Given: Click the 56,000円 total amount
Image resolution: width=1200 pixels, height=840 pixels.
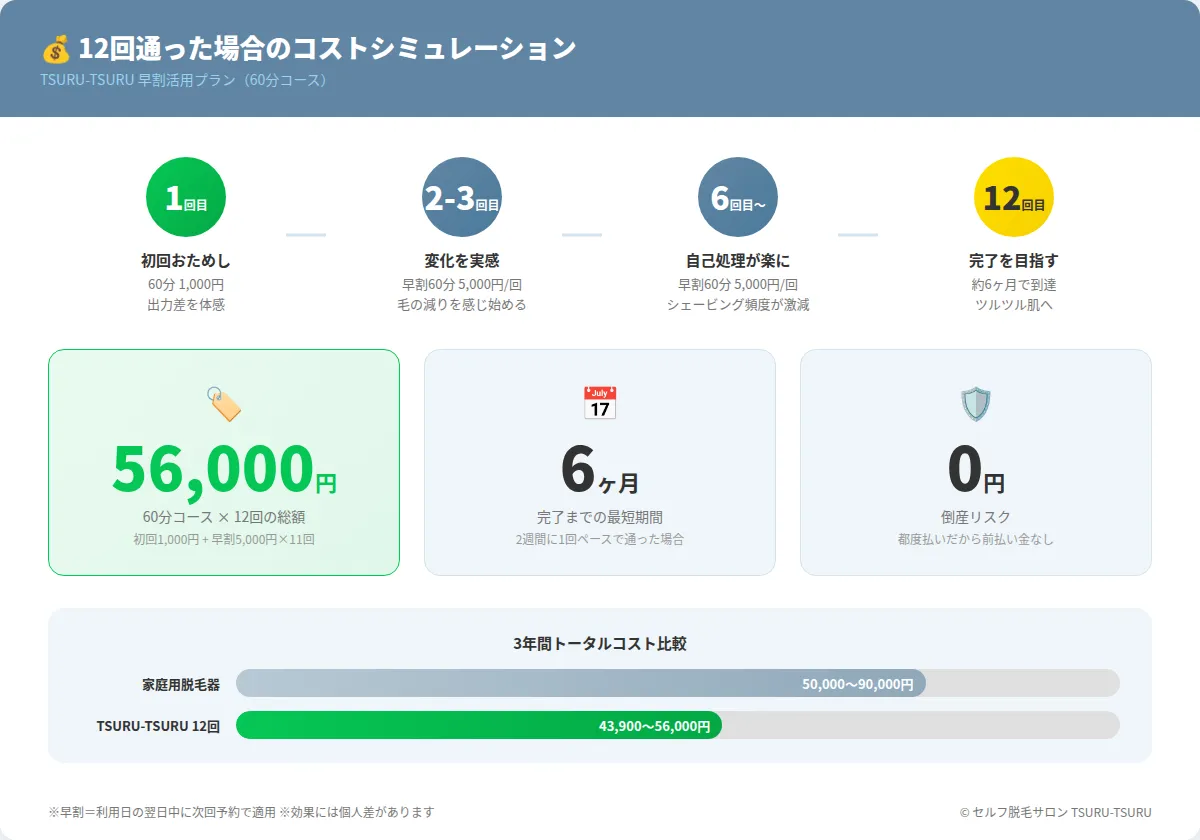Looking at the screenshot, I should (224, 469).
